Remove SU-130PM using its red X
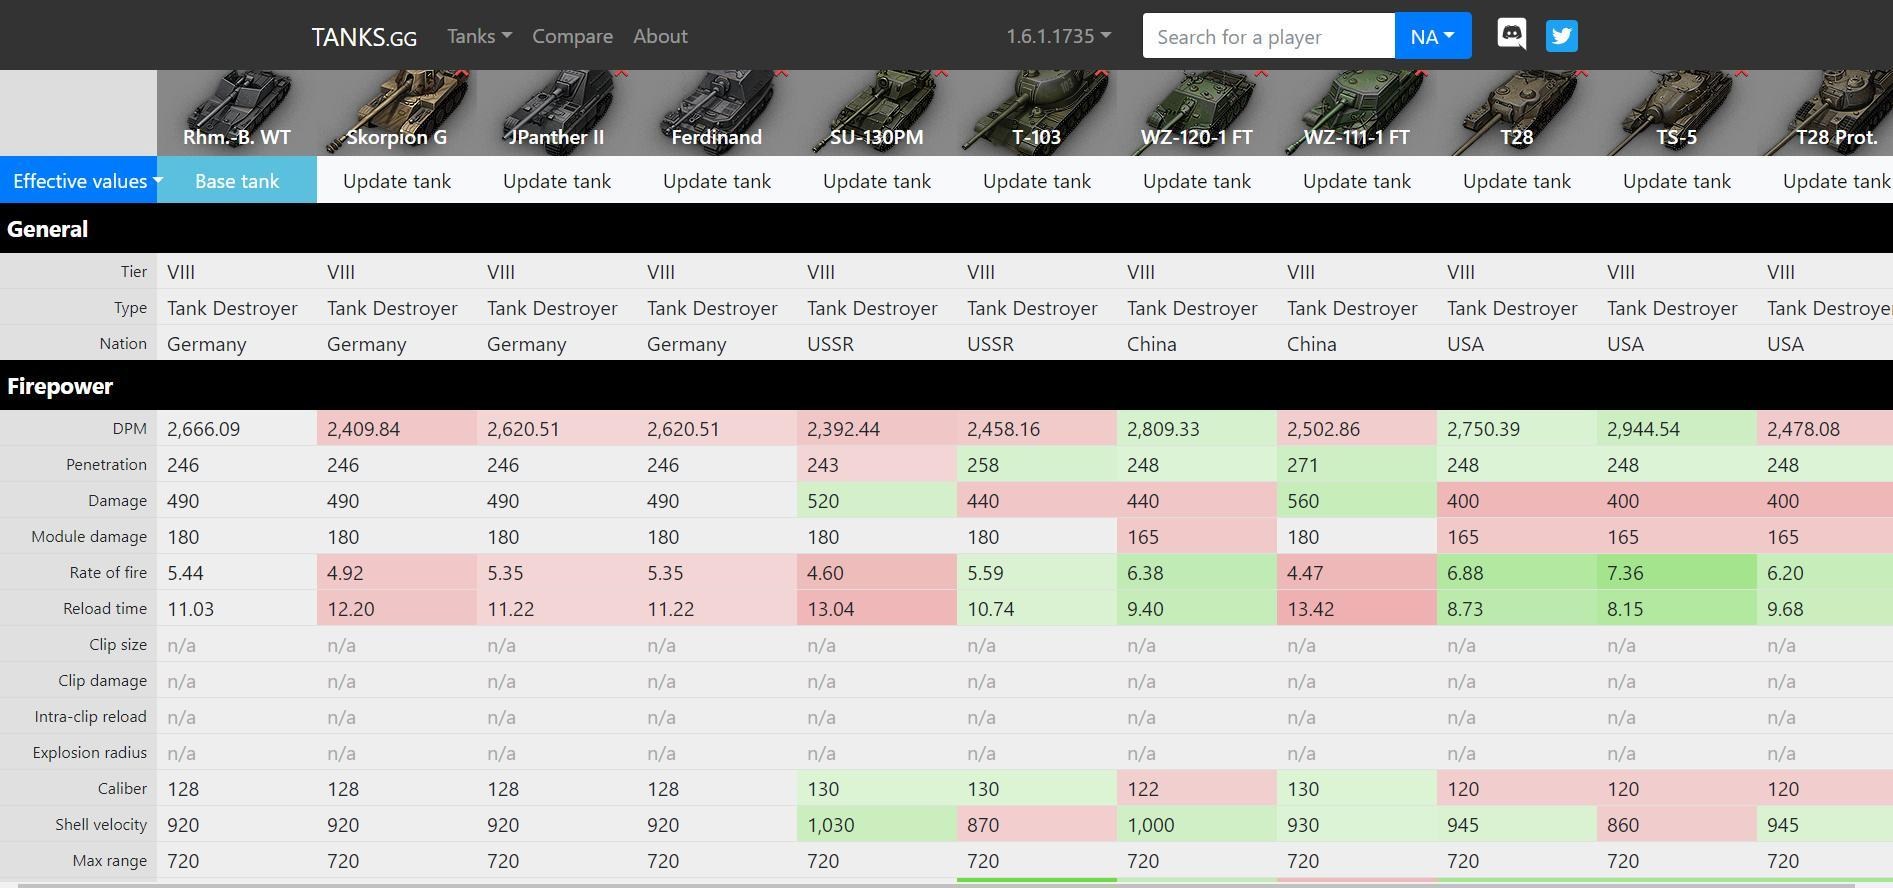The width and height of the screenshot is (1893, 888). [x=942, y=74]
